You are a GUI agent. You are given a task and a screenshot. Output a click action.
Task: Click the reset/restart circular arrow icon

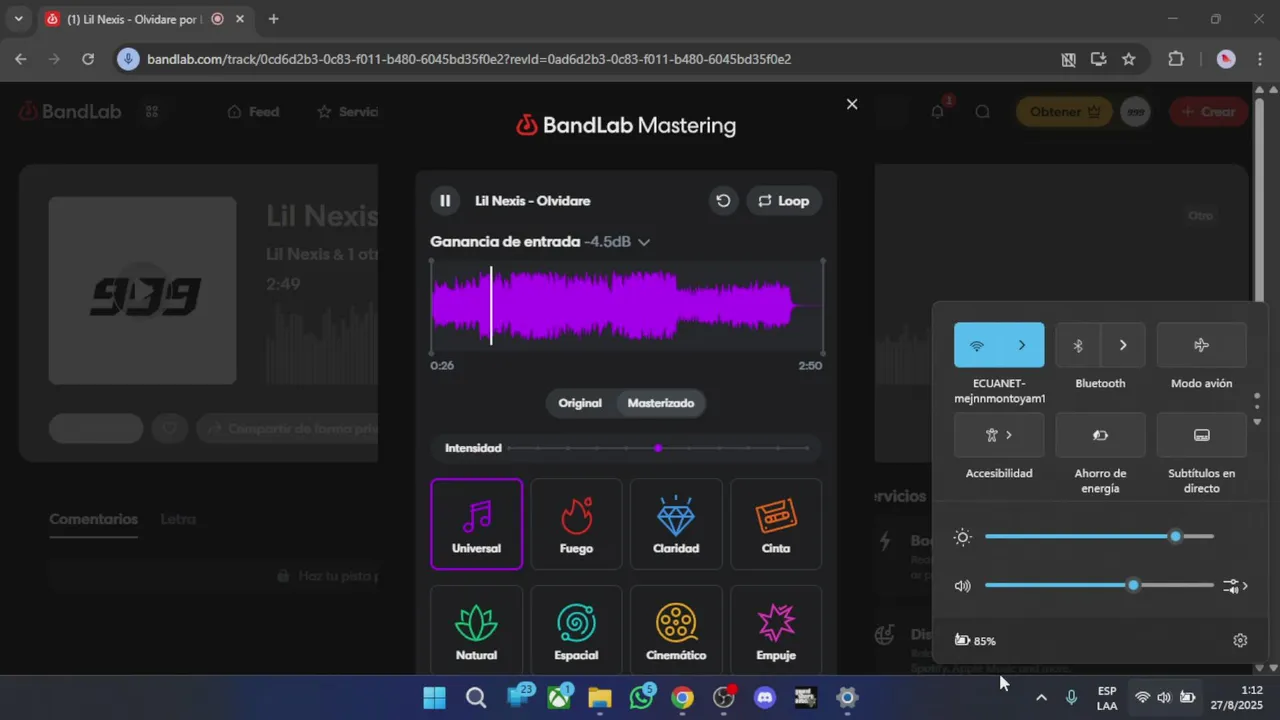coord(723,201)
